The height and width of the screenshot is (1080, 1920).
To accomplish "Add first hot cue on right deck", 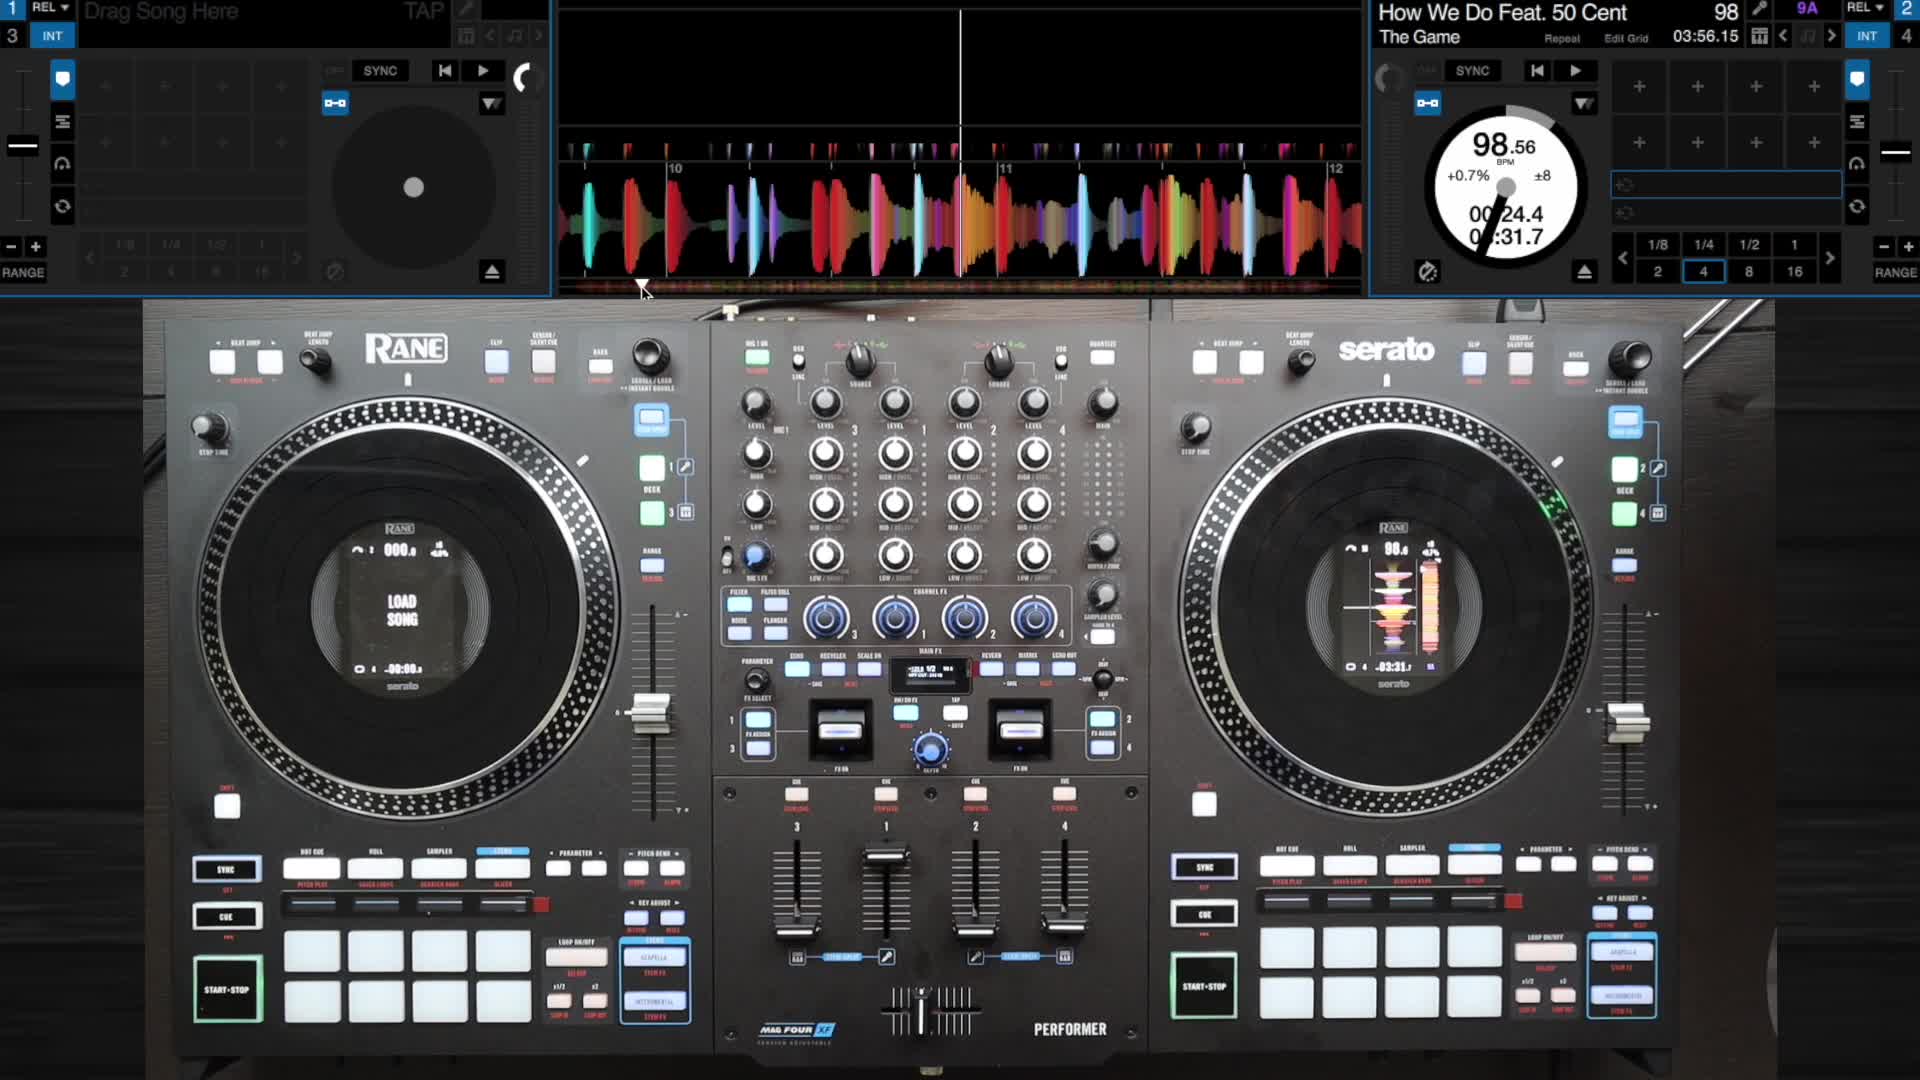I will tap(1639, 87).
